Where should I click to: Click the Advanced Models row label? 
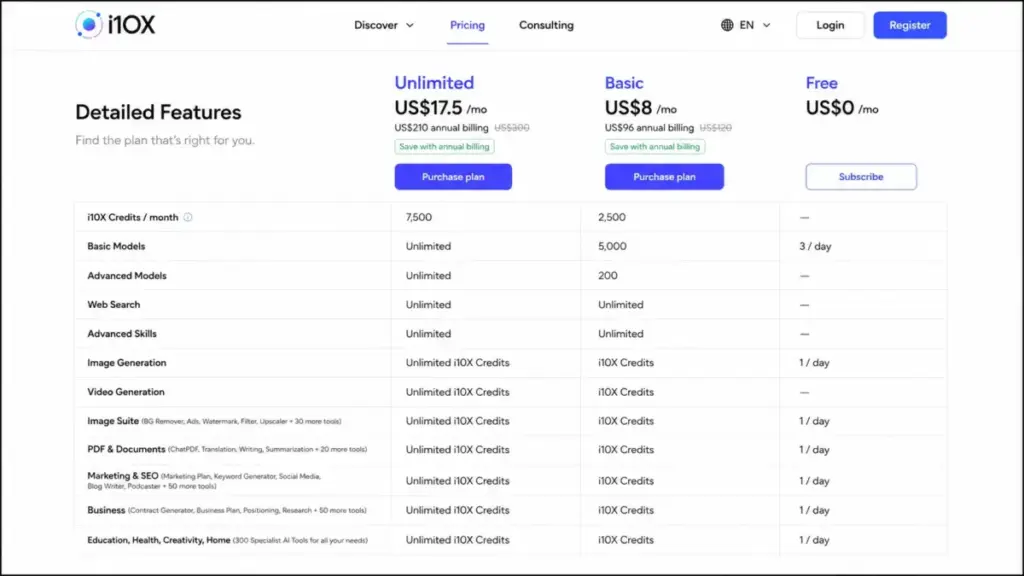coord(127,276)
